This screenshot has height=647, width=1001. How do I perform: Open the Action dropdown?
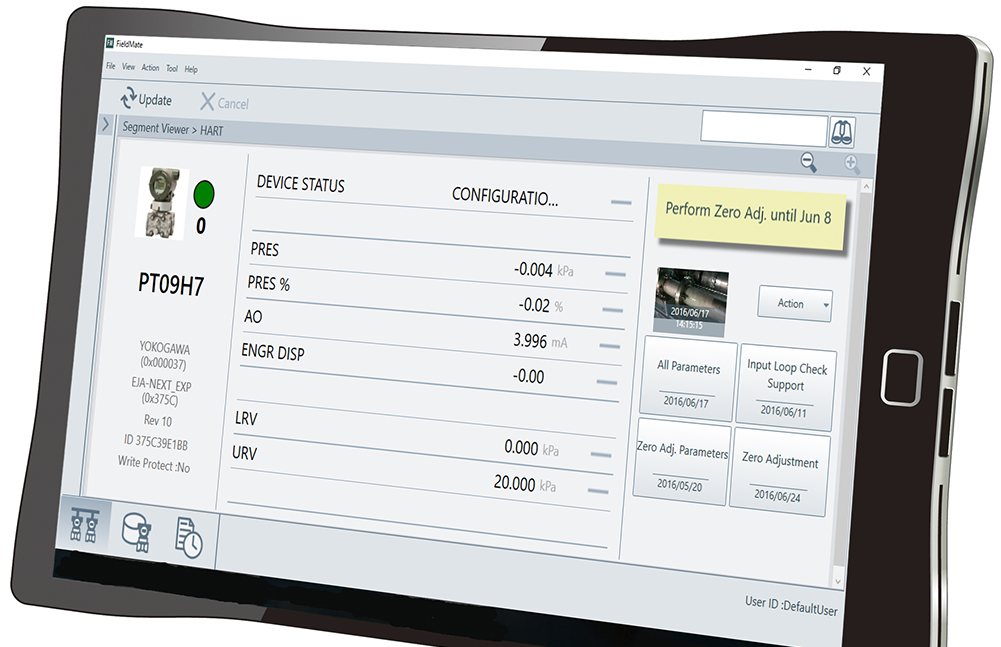tap(795, 304)
